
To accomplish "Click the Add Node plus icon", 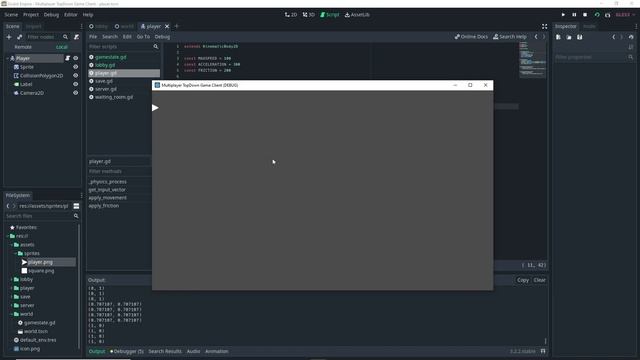I will [x=9, y=37].
